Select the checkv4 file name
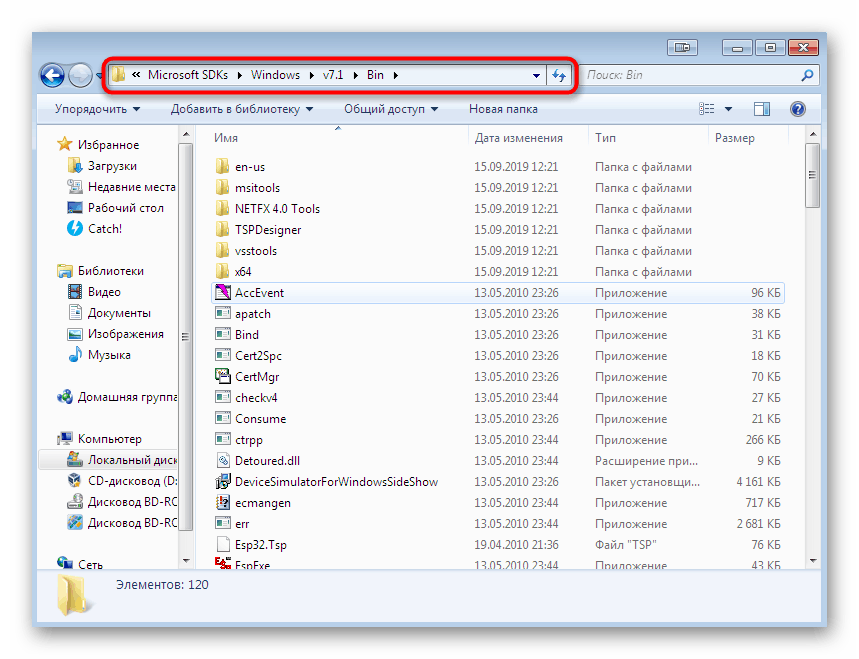Viewport: 859px width, 659px height. pyautogui.click(x=256, y=398)
